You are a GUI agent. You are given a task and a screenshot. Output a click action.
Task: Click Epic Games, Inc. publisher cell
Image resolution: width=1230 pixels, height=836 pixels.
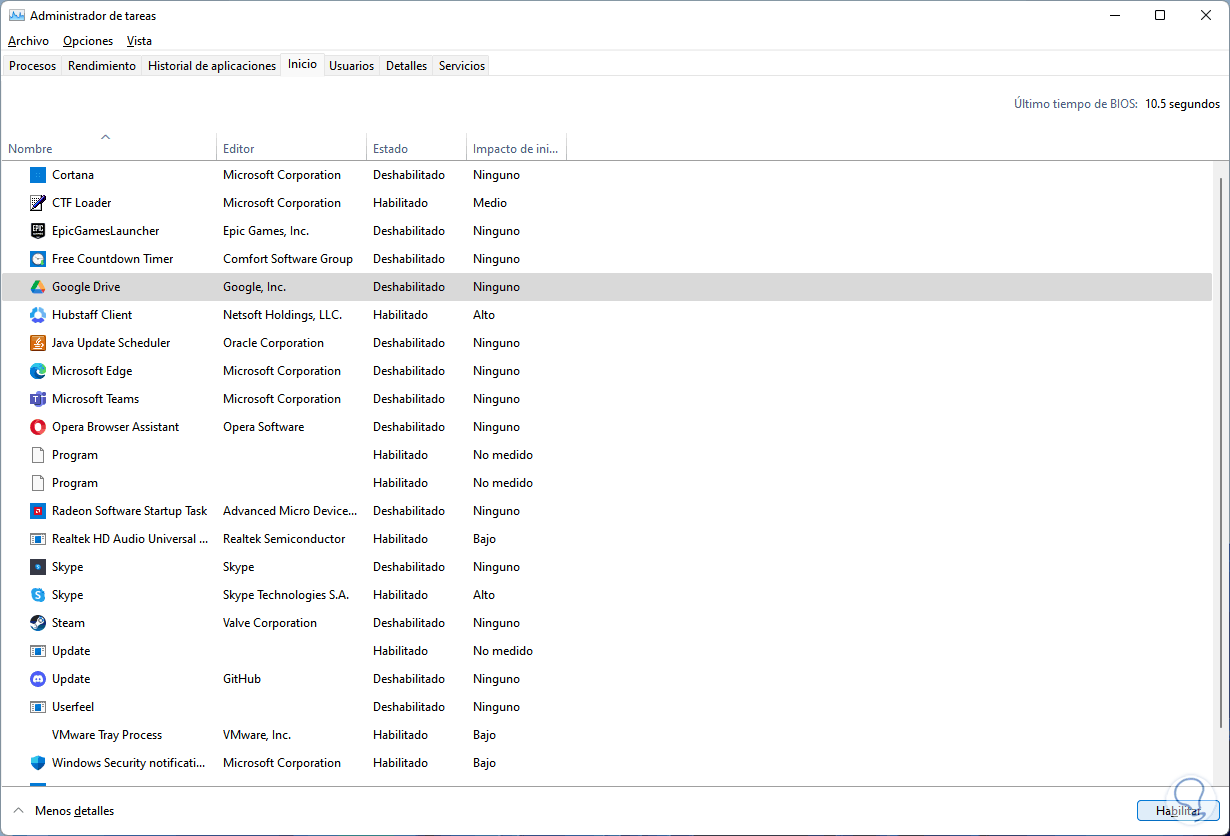click(266, 231)
